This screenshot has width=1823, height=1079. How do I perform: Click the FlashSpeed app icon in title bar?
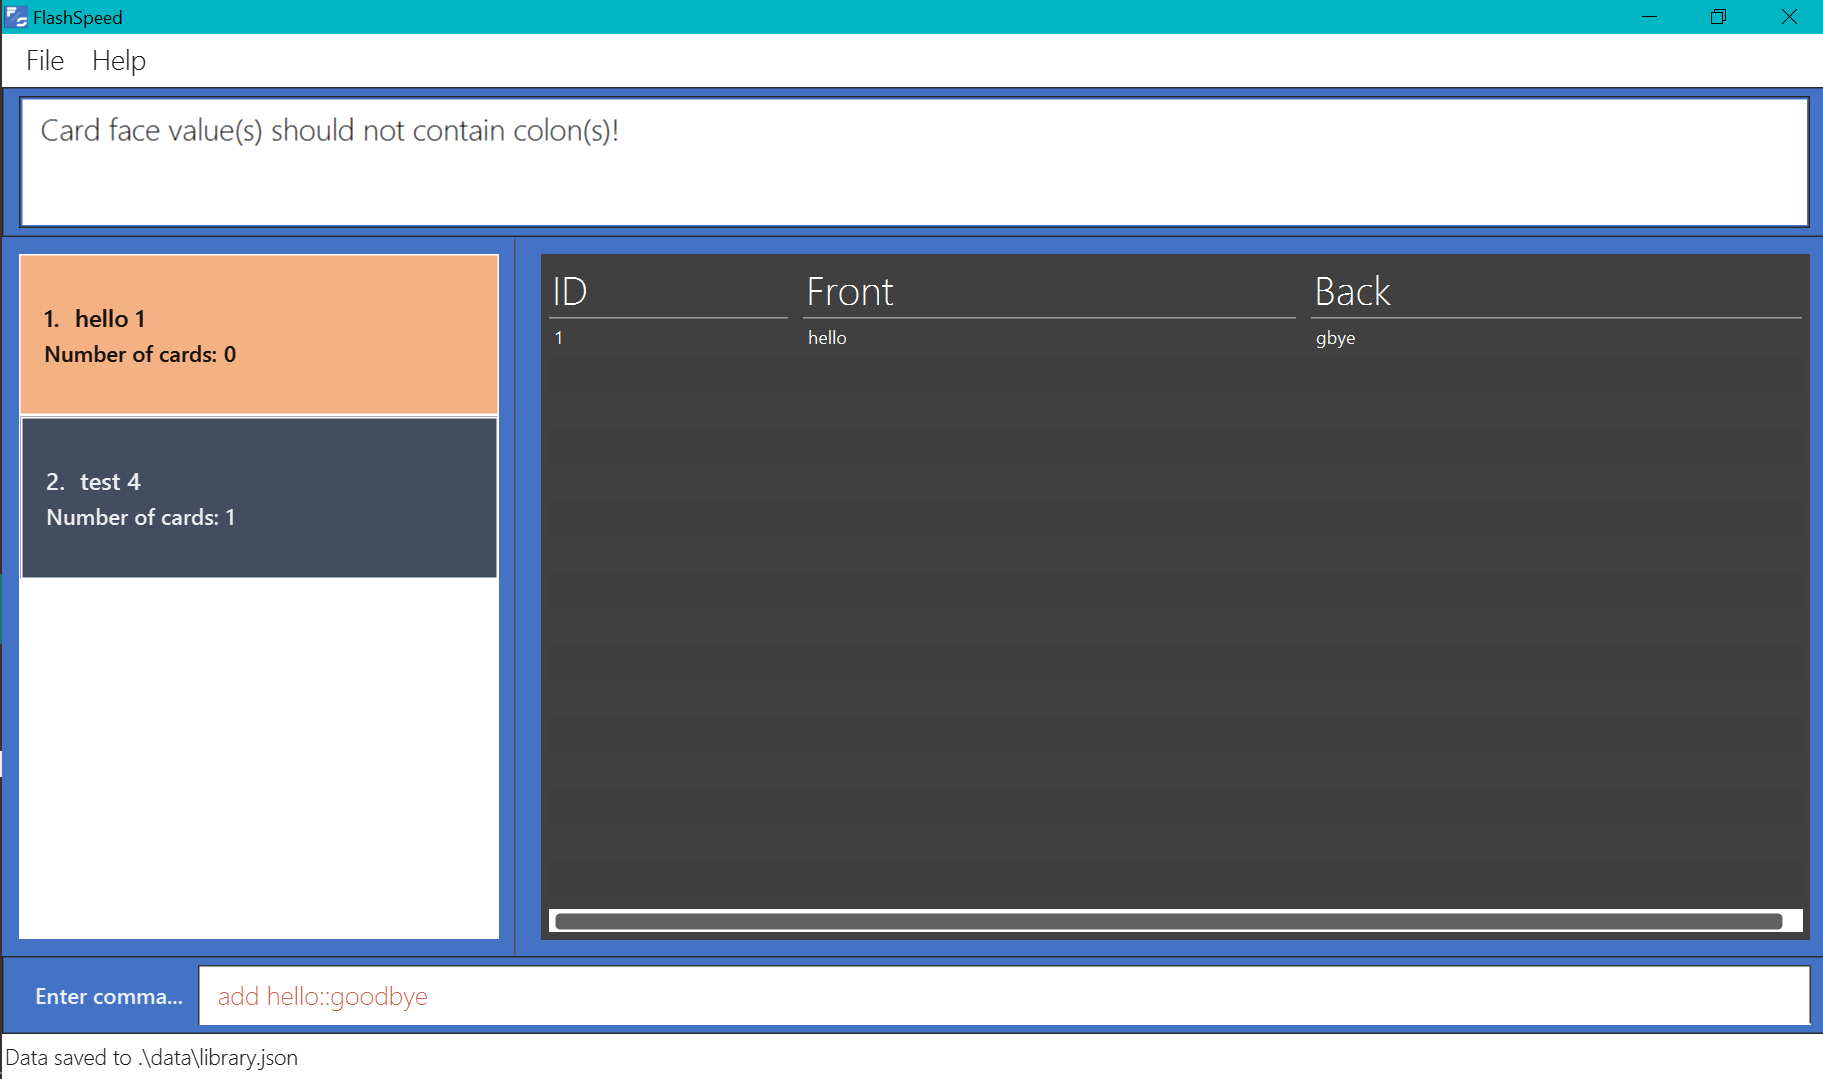coord(17,17)
